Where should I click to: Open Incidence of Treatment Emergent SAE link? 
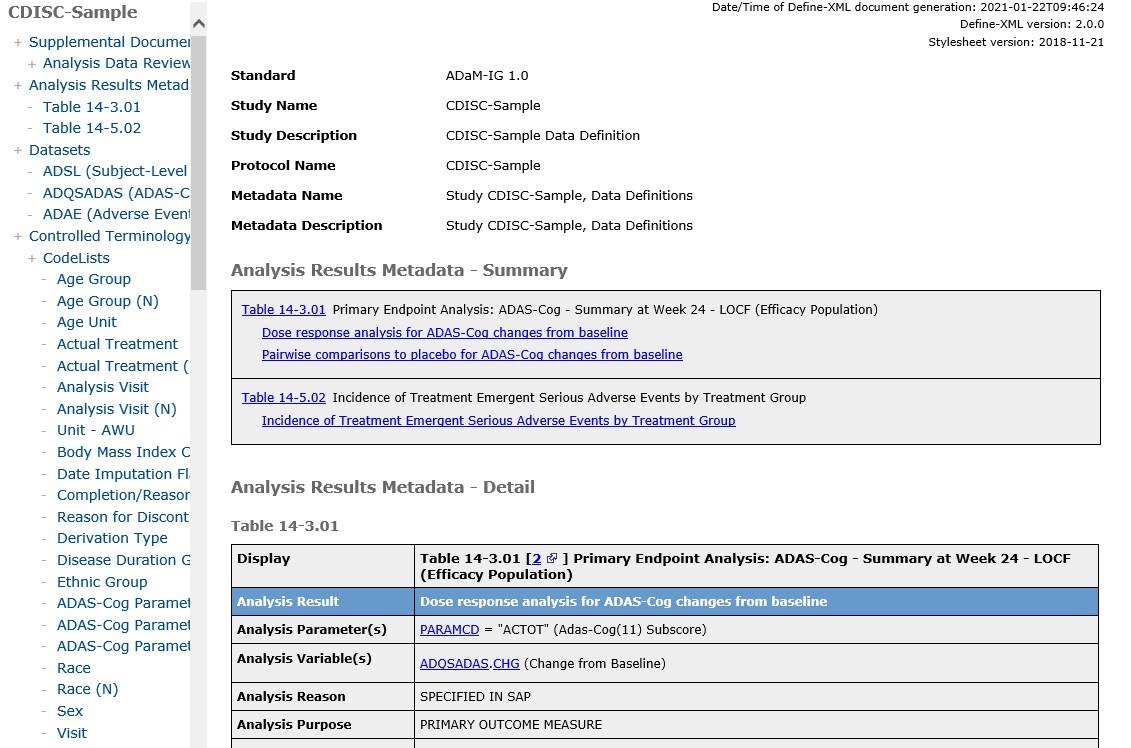[x=498, y=421]
